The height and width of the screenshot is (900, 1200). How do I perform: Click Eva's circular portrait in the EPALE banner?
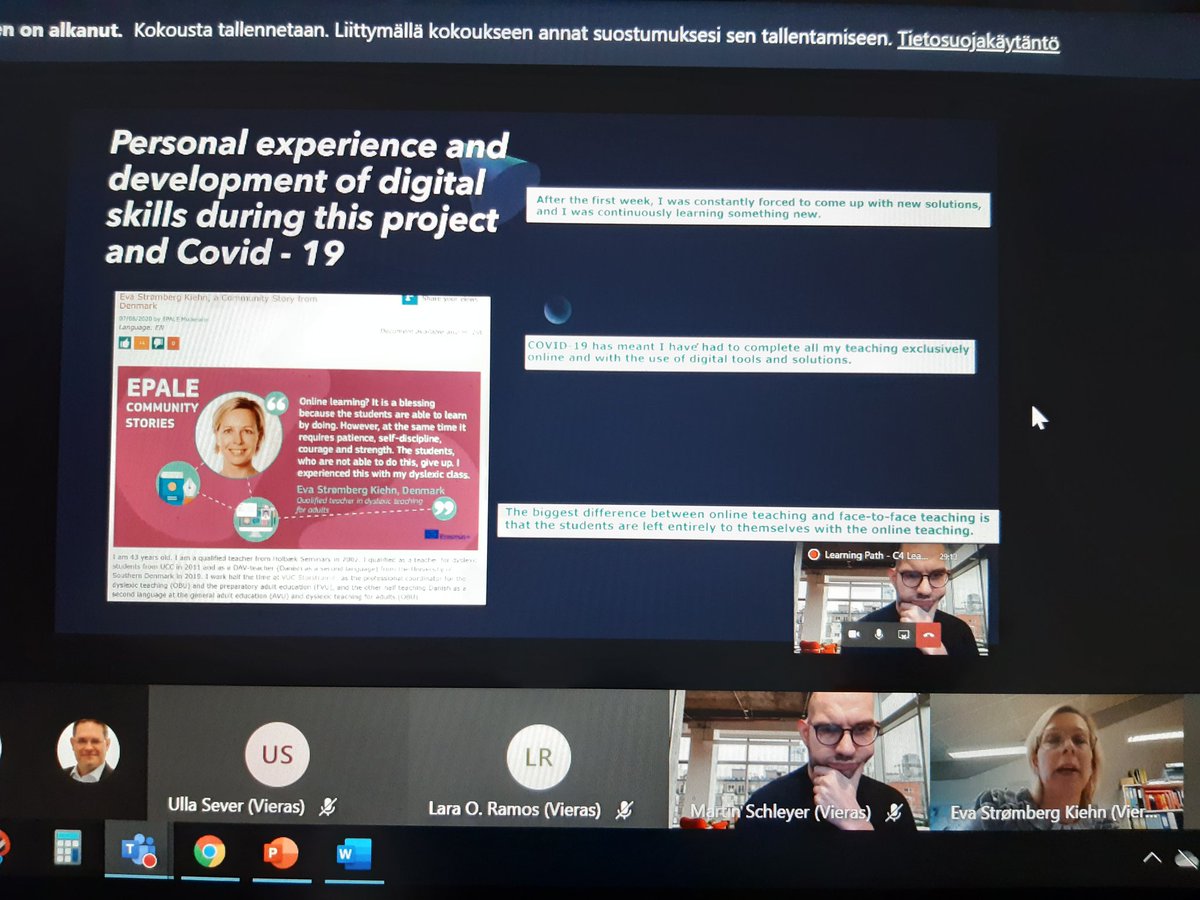click(238, 434)
